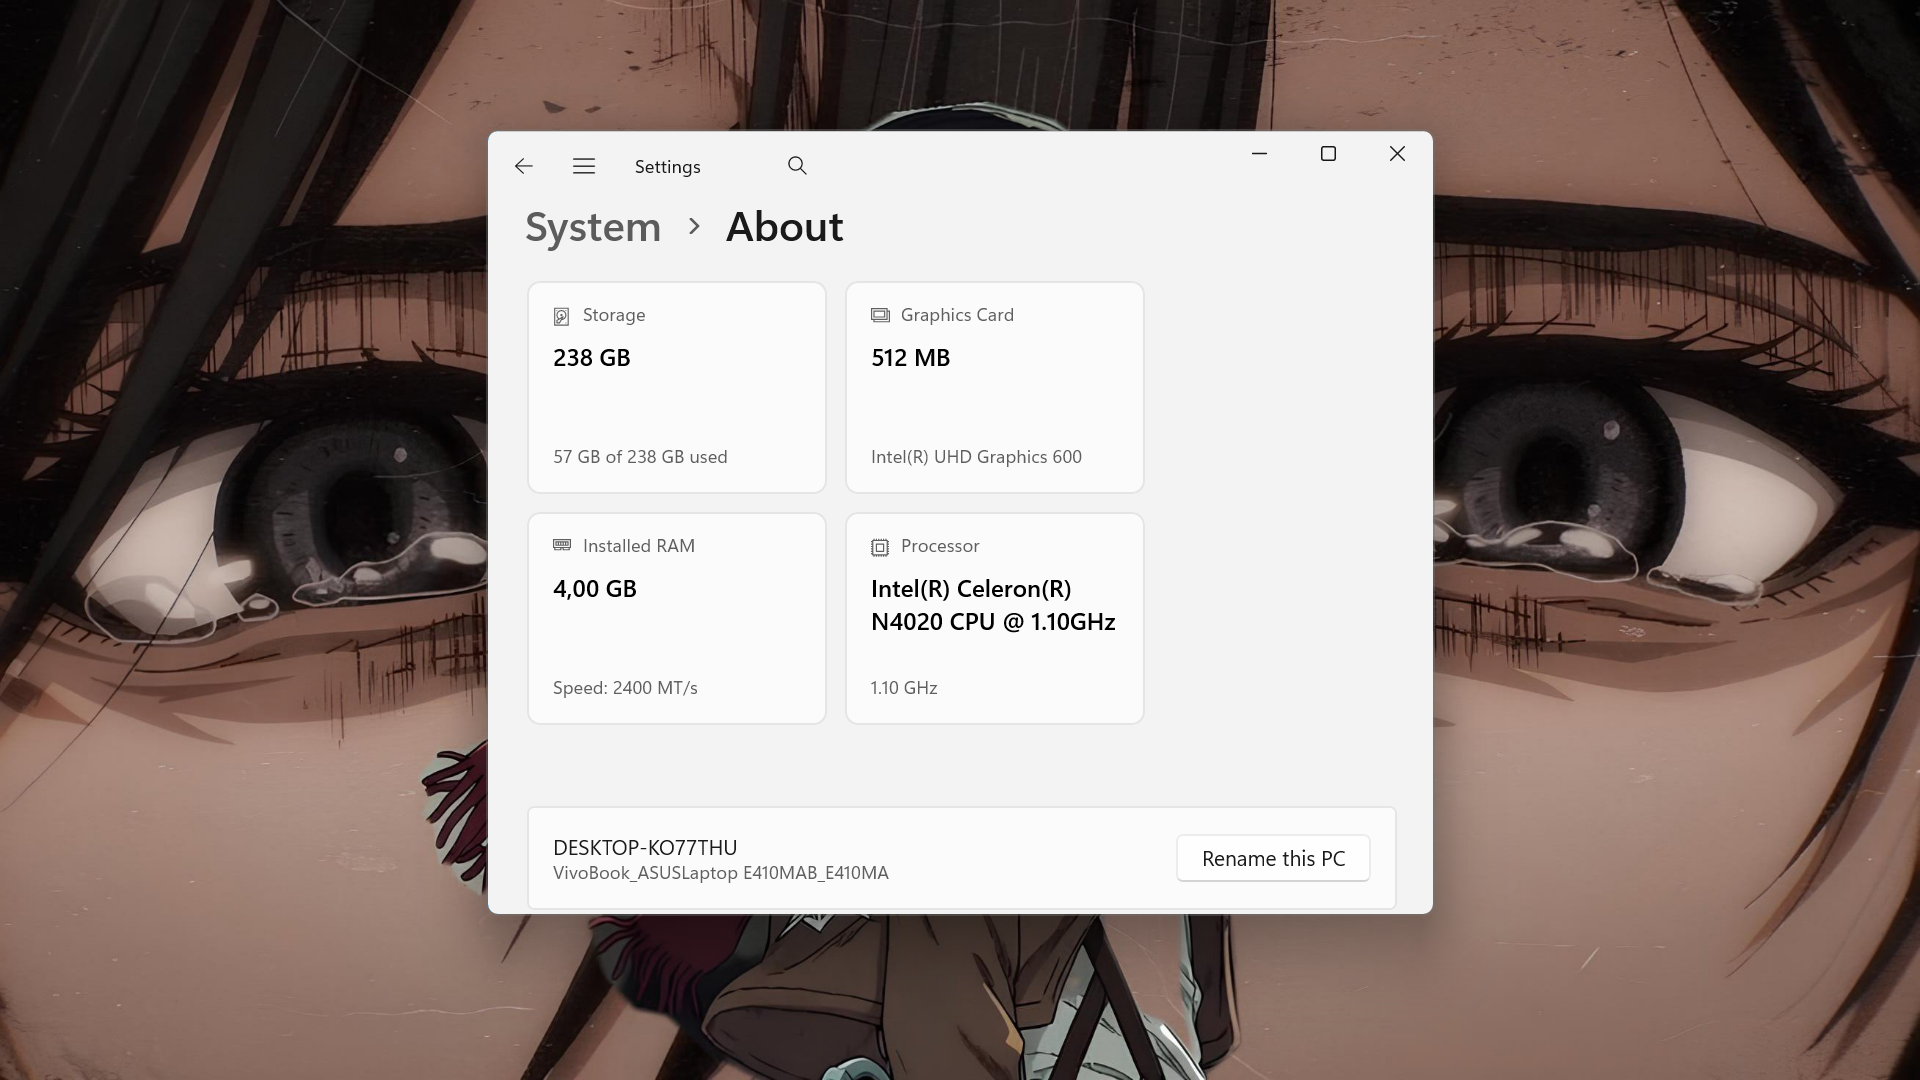The image size is (1920, 1080).
Task: Click the Intel Celeron N4020 CPU name
Action: [993, 605]
